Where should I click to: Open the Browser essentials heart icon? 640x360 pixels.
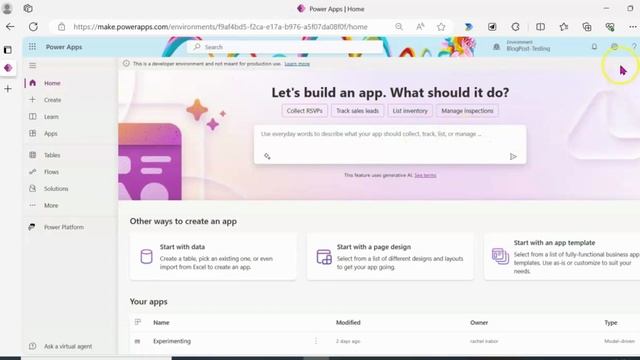(610, 27)
